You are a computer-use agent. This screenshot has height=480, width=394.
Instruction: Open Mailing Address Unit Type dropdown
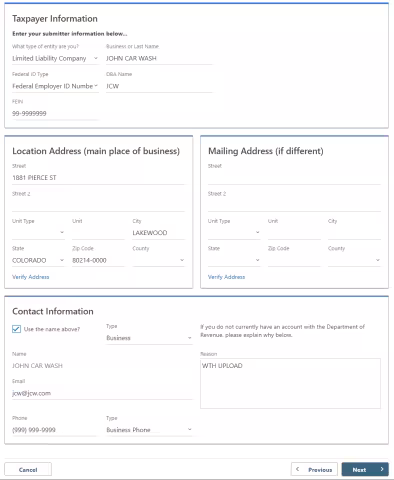tap(234, 232)
